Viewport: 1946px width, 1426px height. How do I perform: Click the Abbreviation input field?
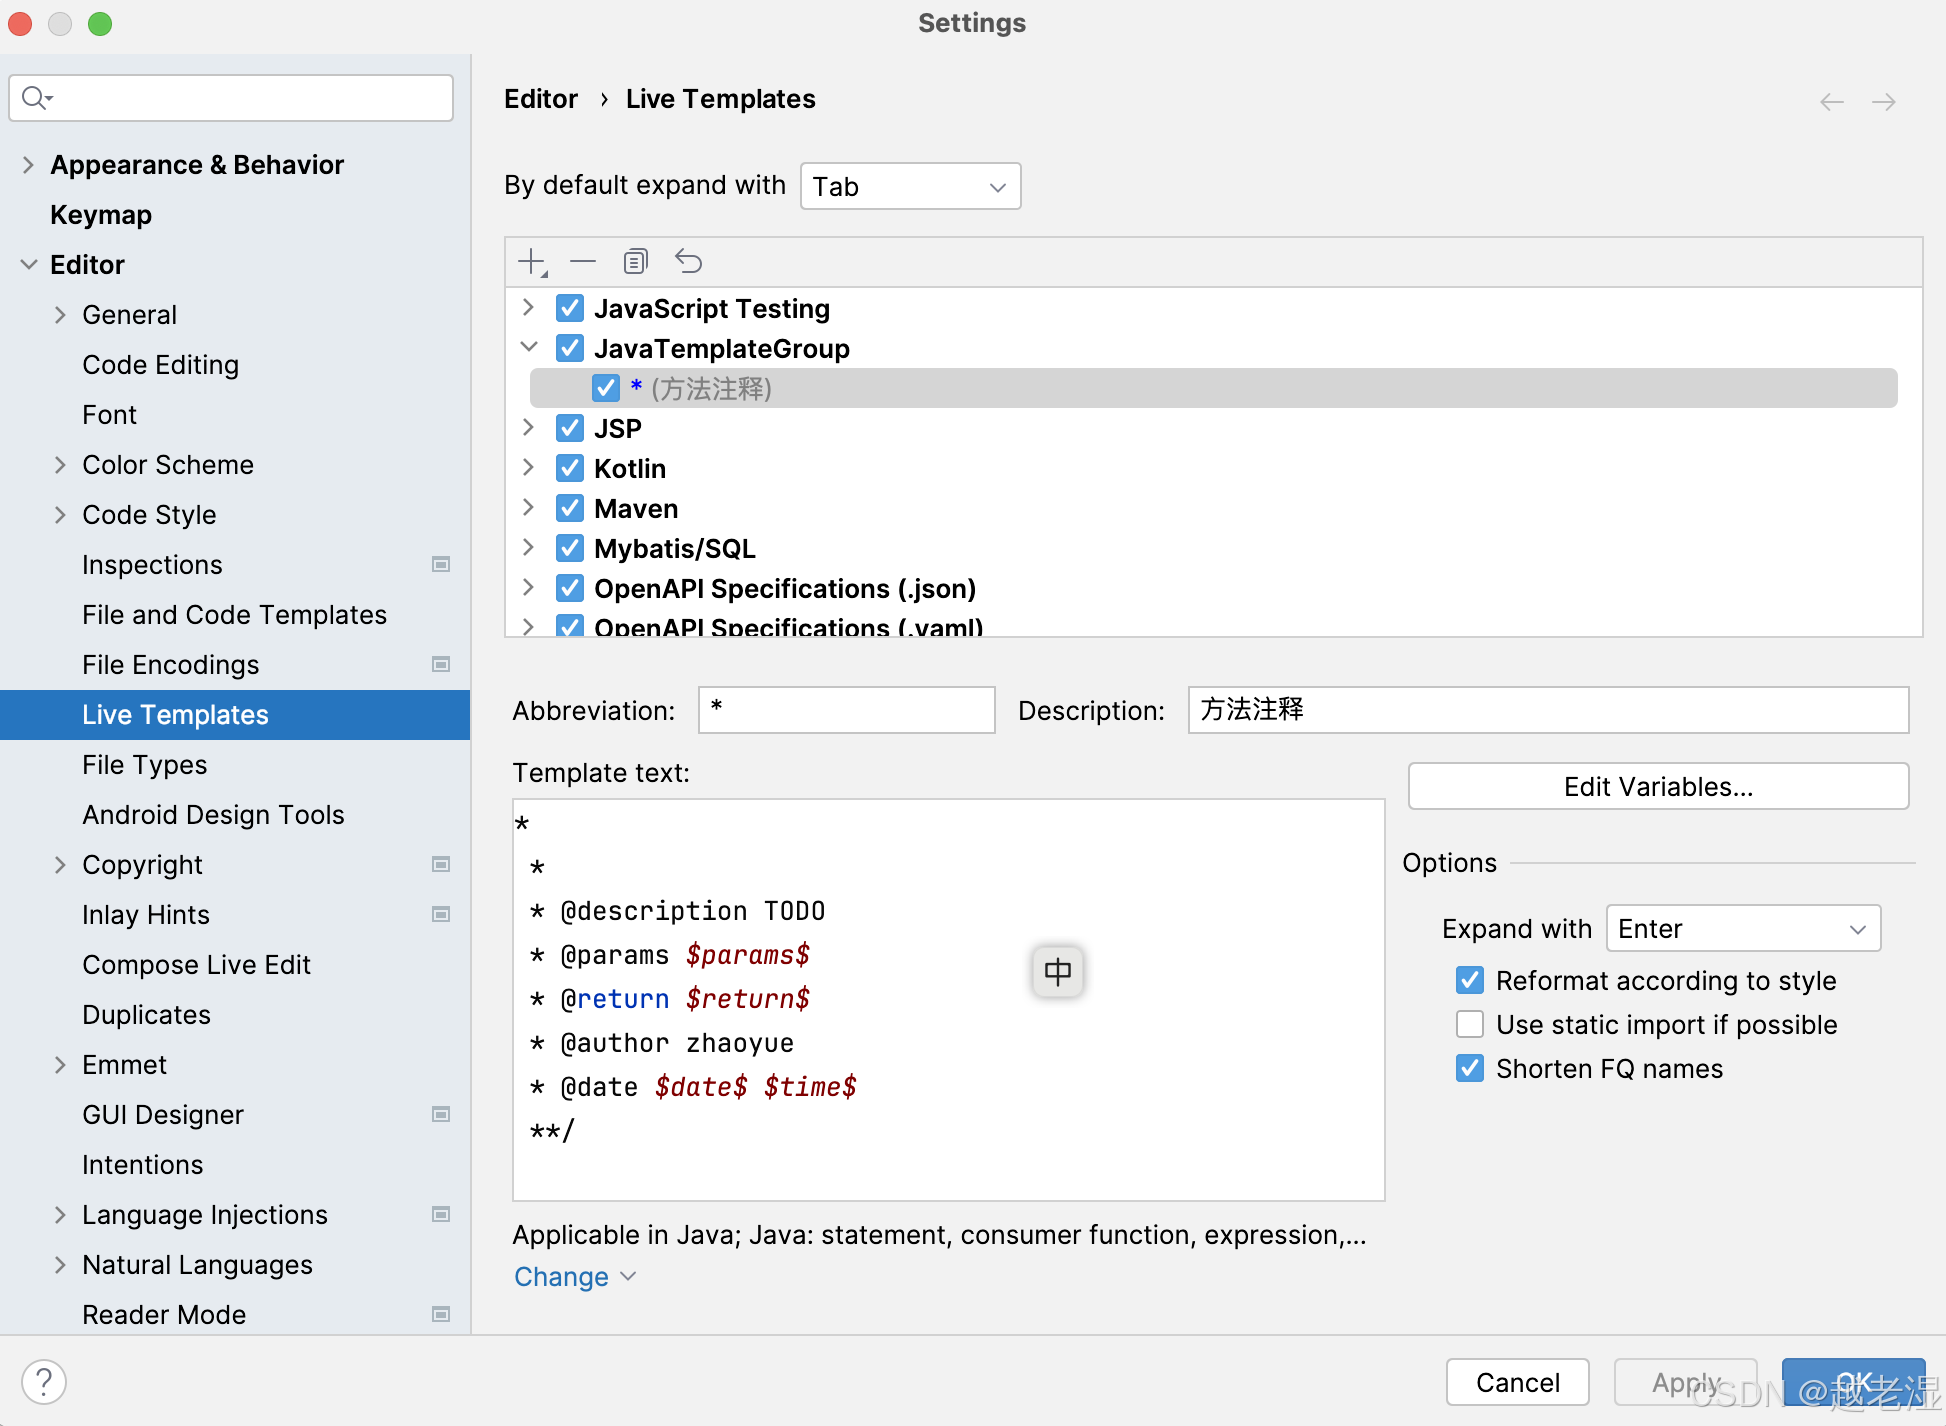point(846,710)
